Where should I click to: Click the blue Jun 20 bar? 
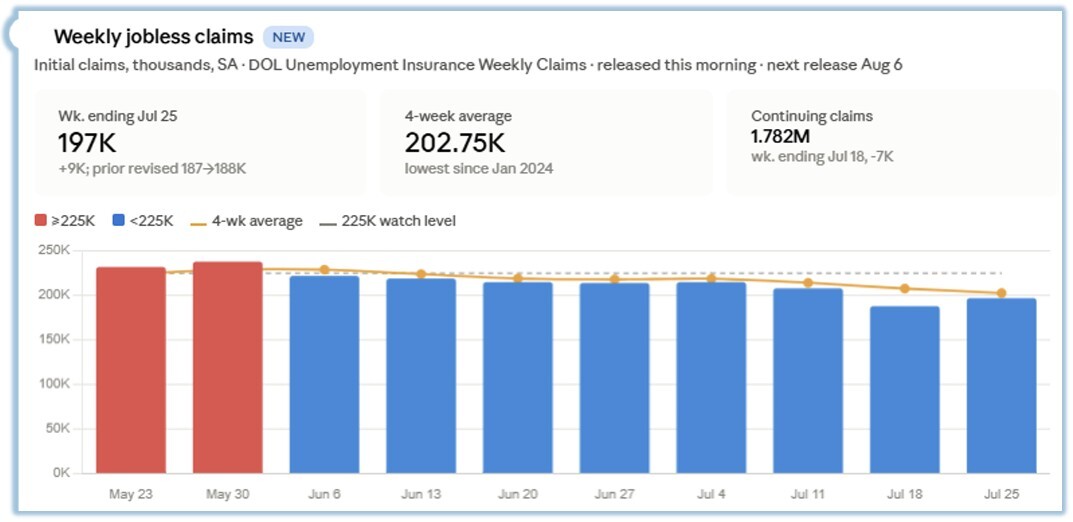[518, 378]
